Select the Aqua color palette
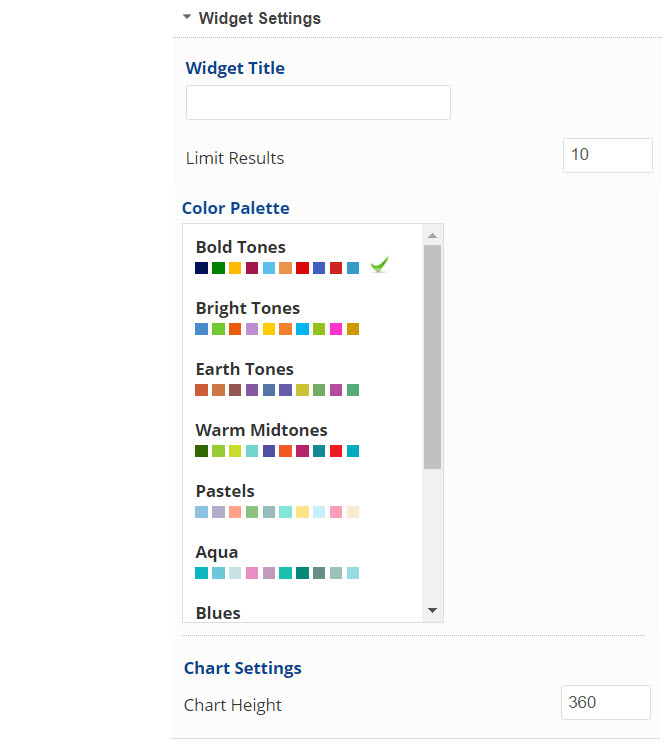Screen dimensions: 671x742 pos(217,552)
